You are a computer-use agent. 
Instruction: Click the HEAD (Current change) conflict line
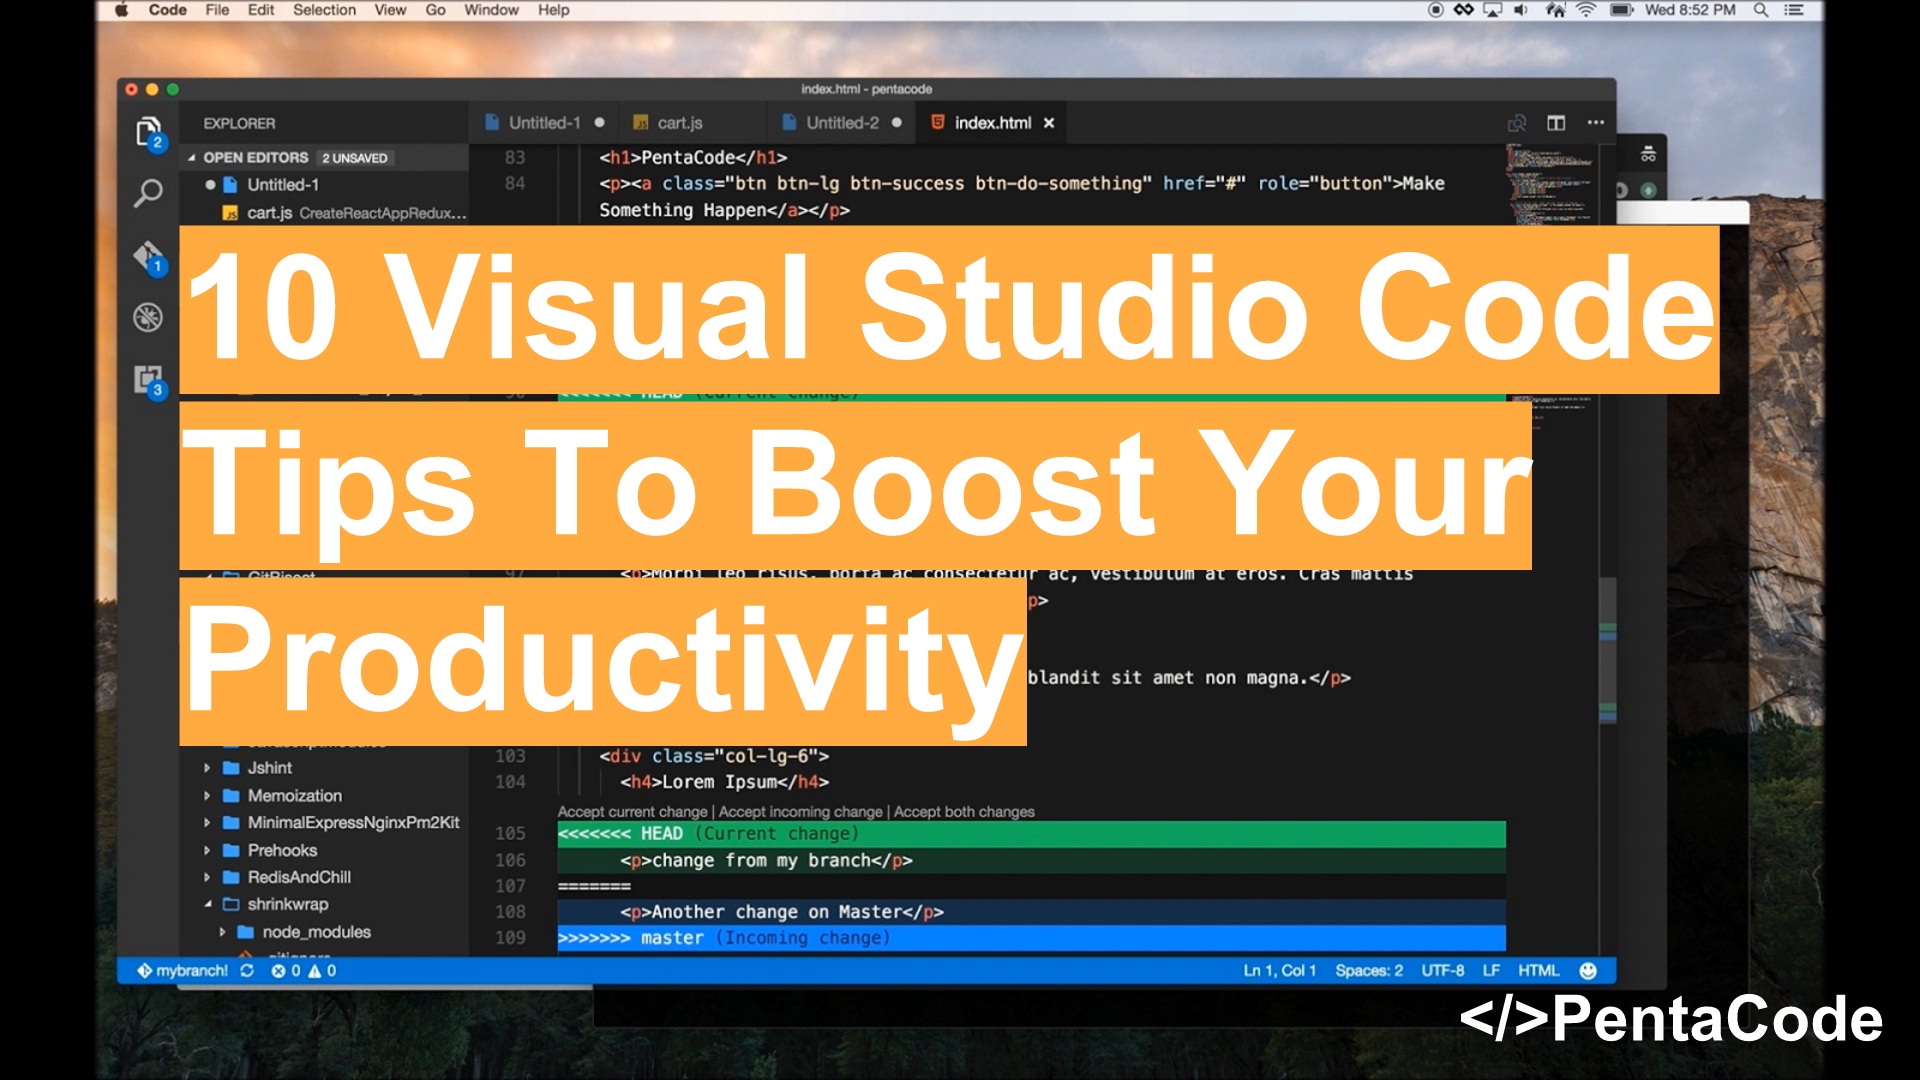[x=1031, y=834]
